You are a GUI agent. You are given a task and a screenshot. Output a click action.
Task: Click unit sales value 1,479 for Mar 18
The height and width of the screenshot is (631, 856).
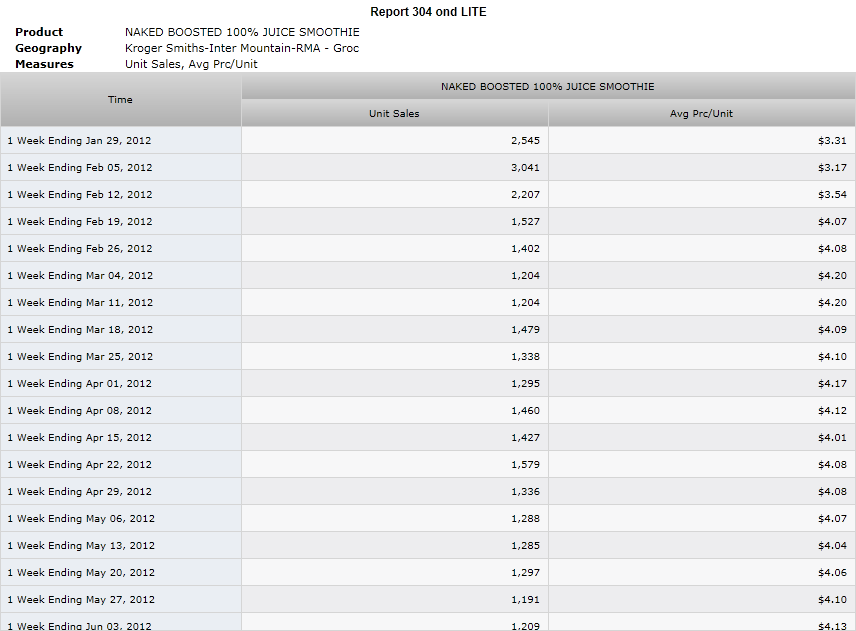coord(525,330)
